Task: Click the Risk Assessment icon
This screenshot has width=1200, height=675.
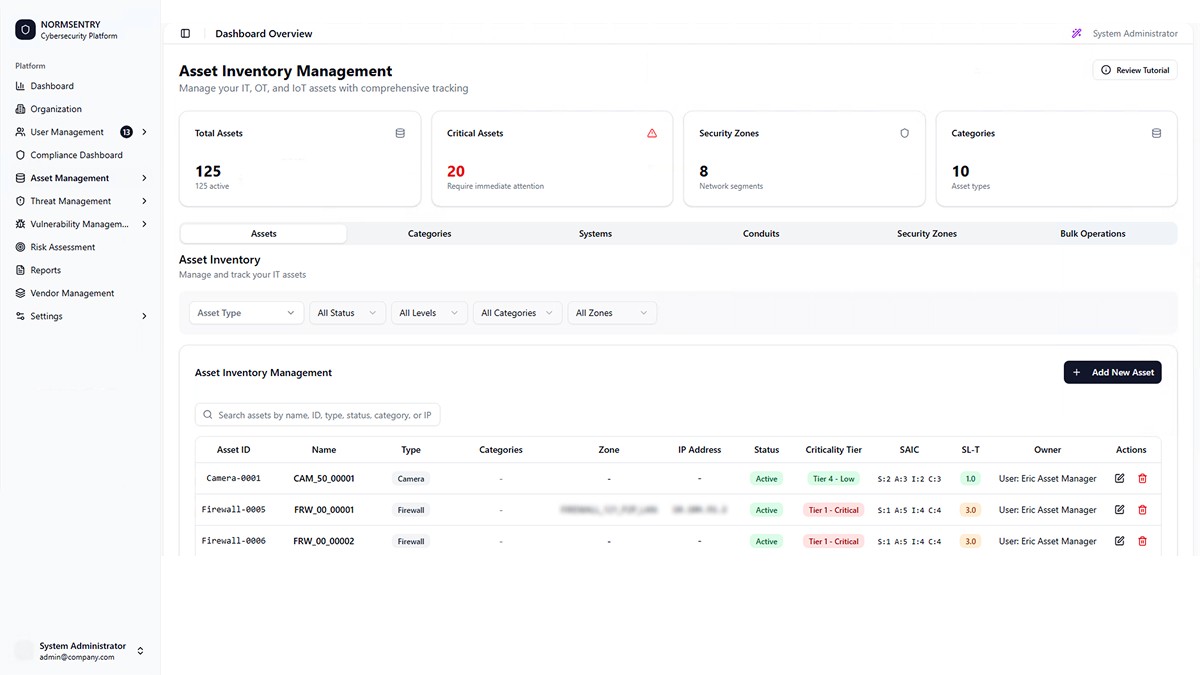Action: point(19,246)
